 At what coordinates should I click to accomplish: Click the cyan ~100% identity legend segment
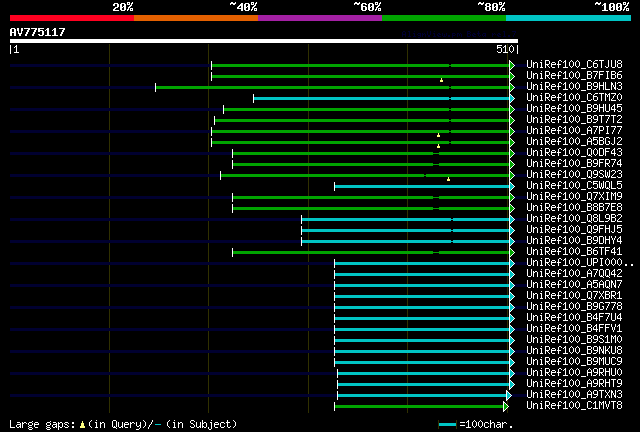569,18
